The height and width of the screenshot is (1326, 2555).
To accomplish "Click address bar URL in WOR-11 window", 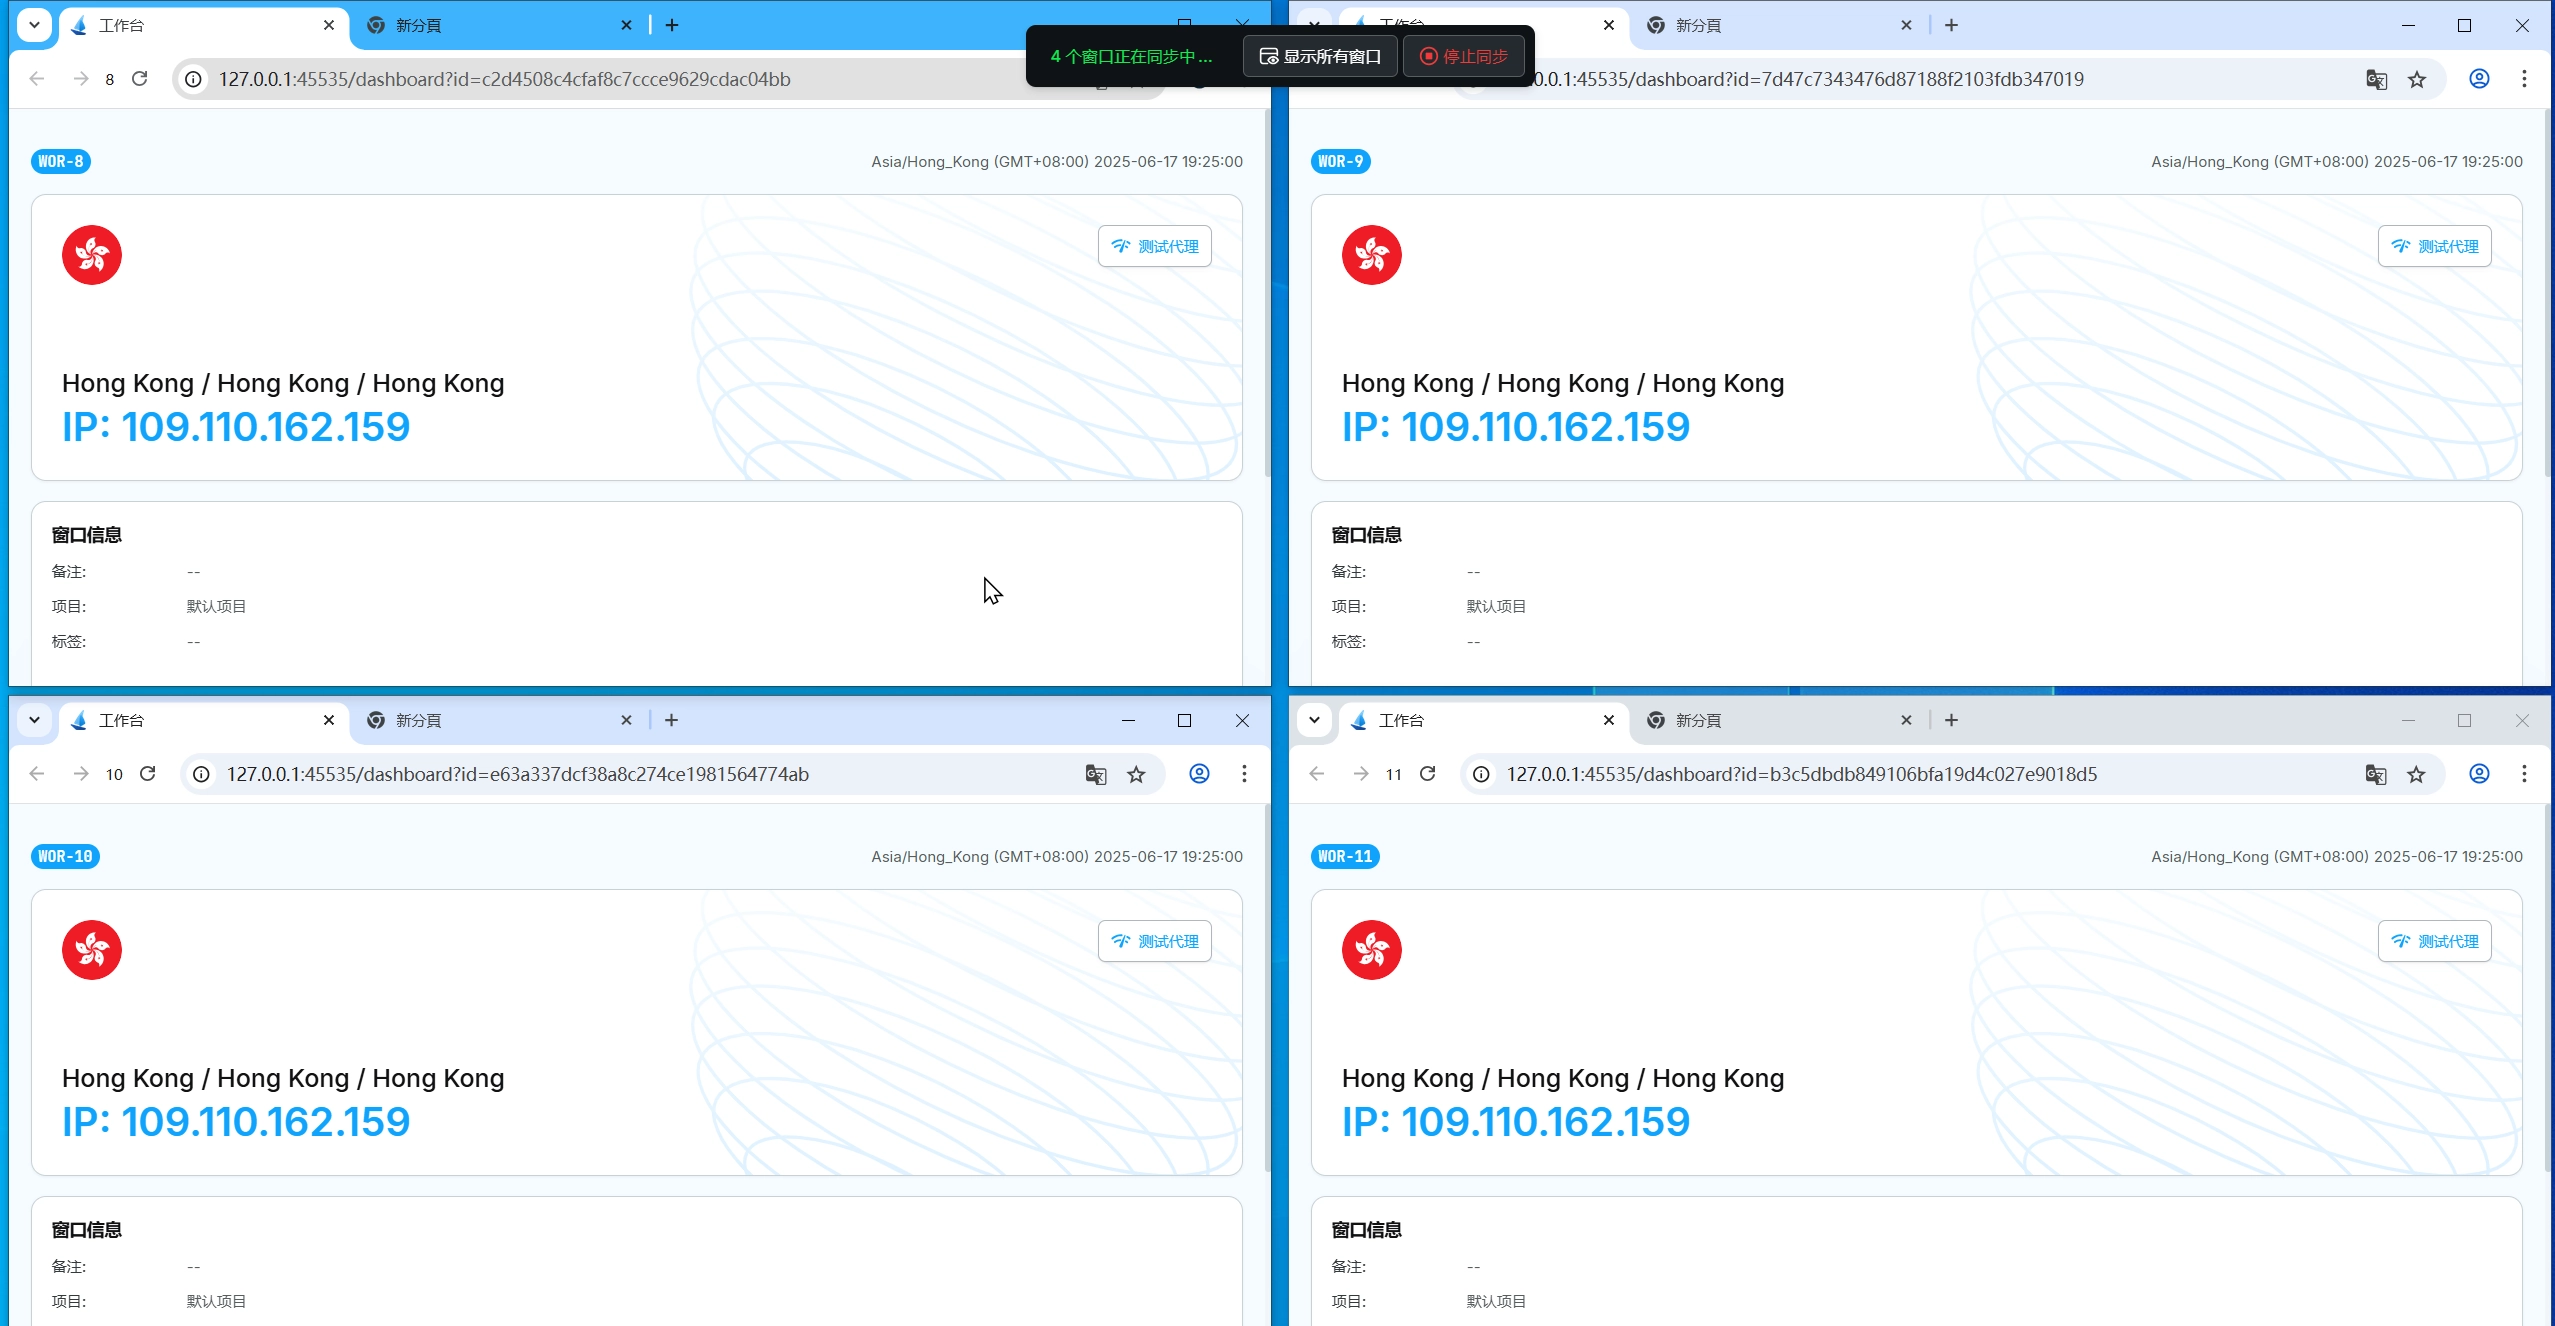I will tap(1801, 774).
